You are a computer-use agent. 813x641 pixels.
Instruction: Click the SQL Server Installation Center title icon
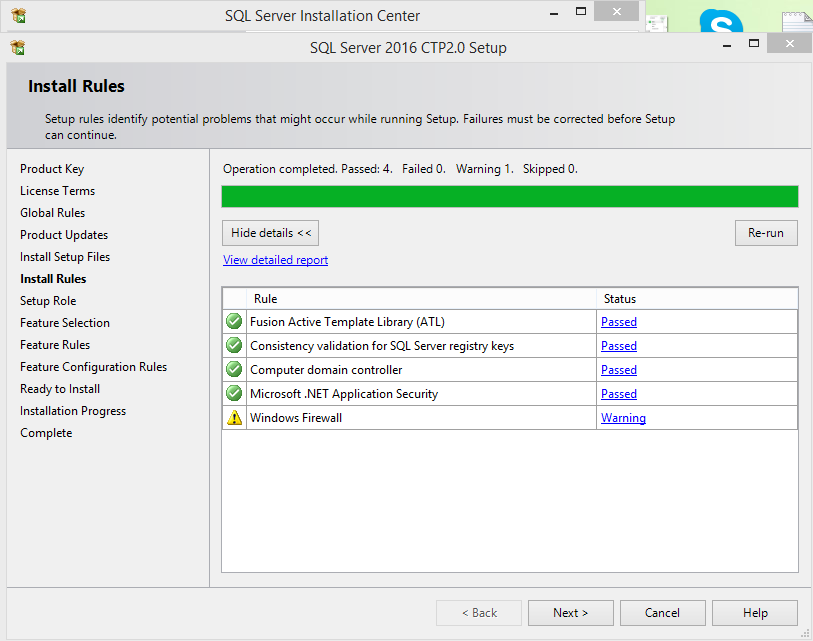18,16
